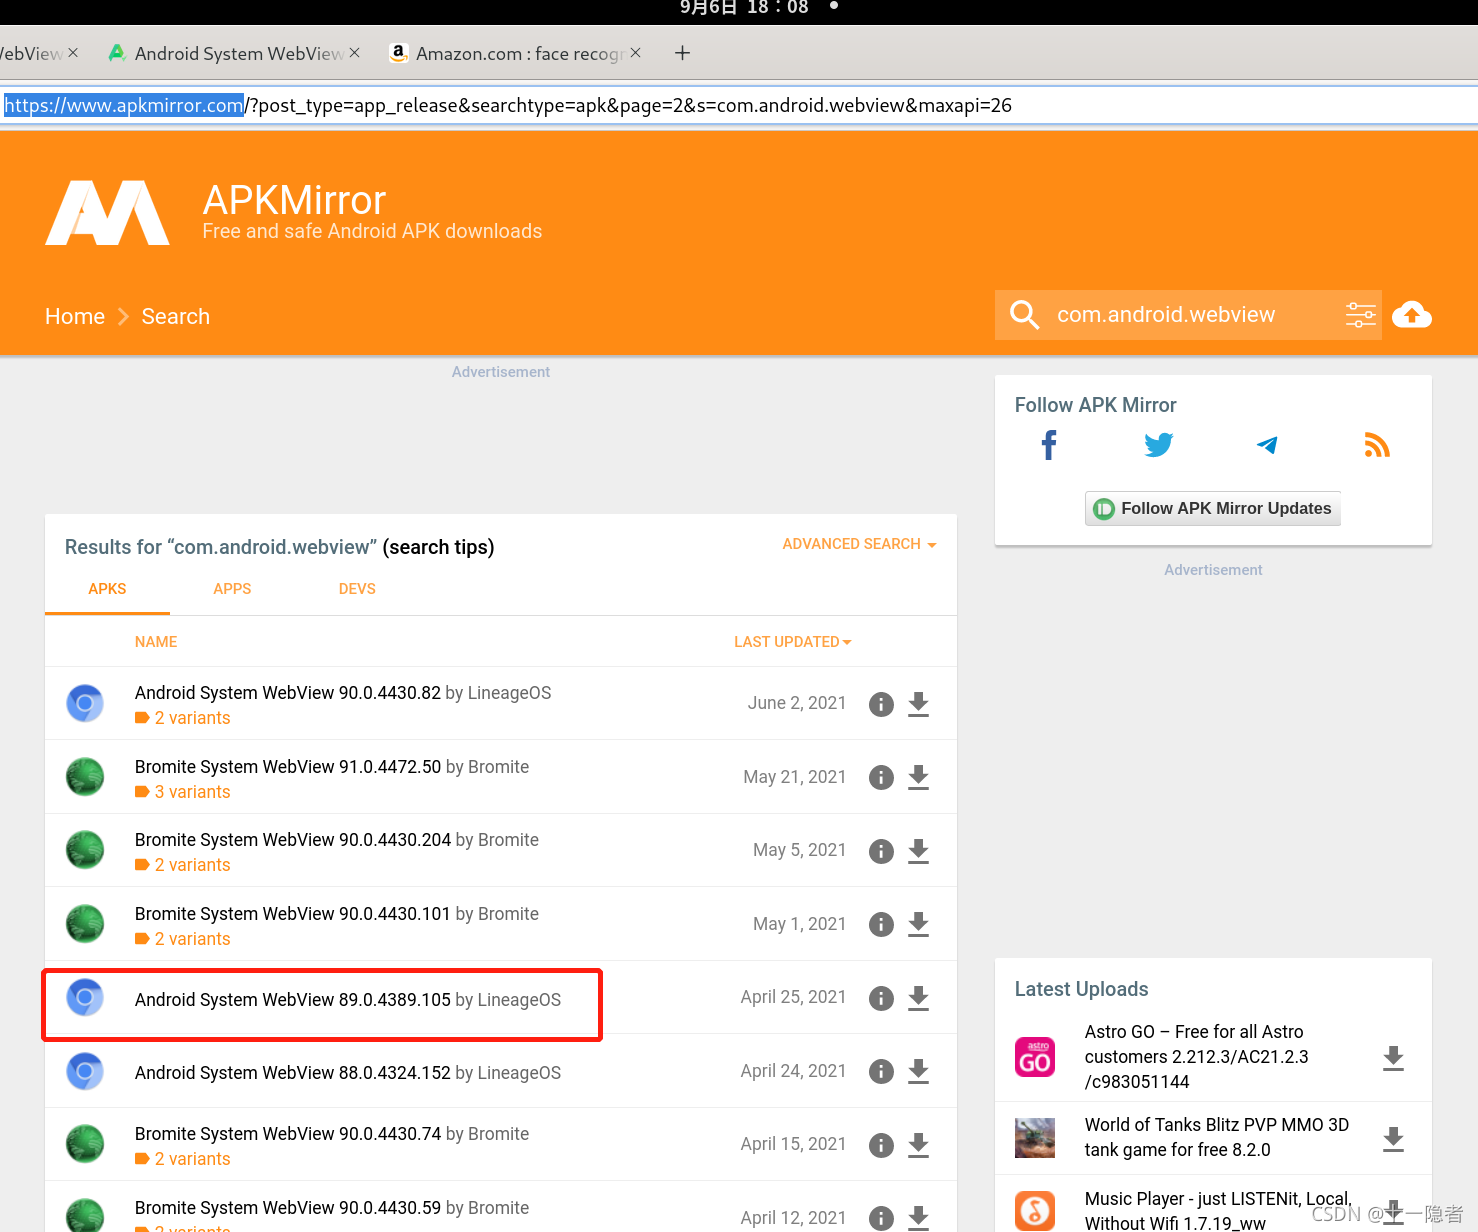Show info for WebView 88.0.4324.152

(x=881, y=1071)
